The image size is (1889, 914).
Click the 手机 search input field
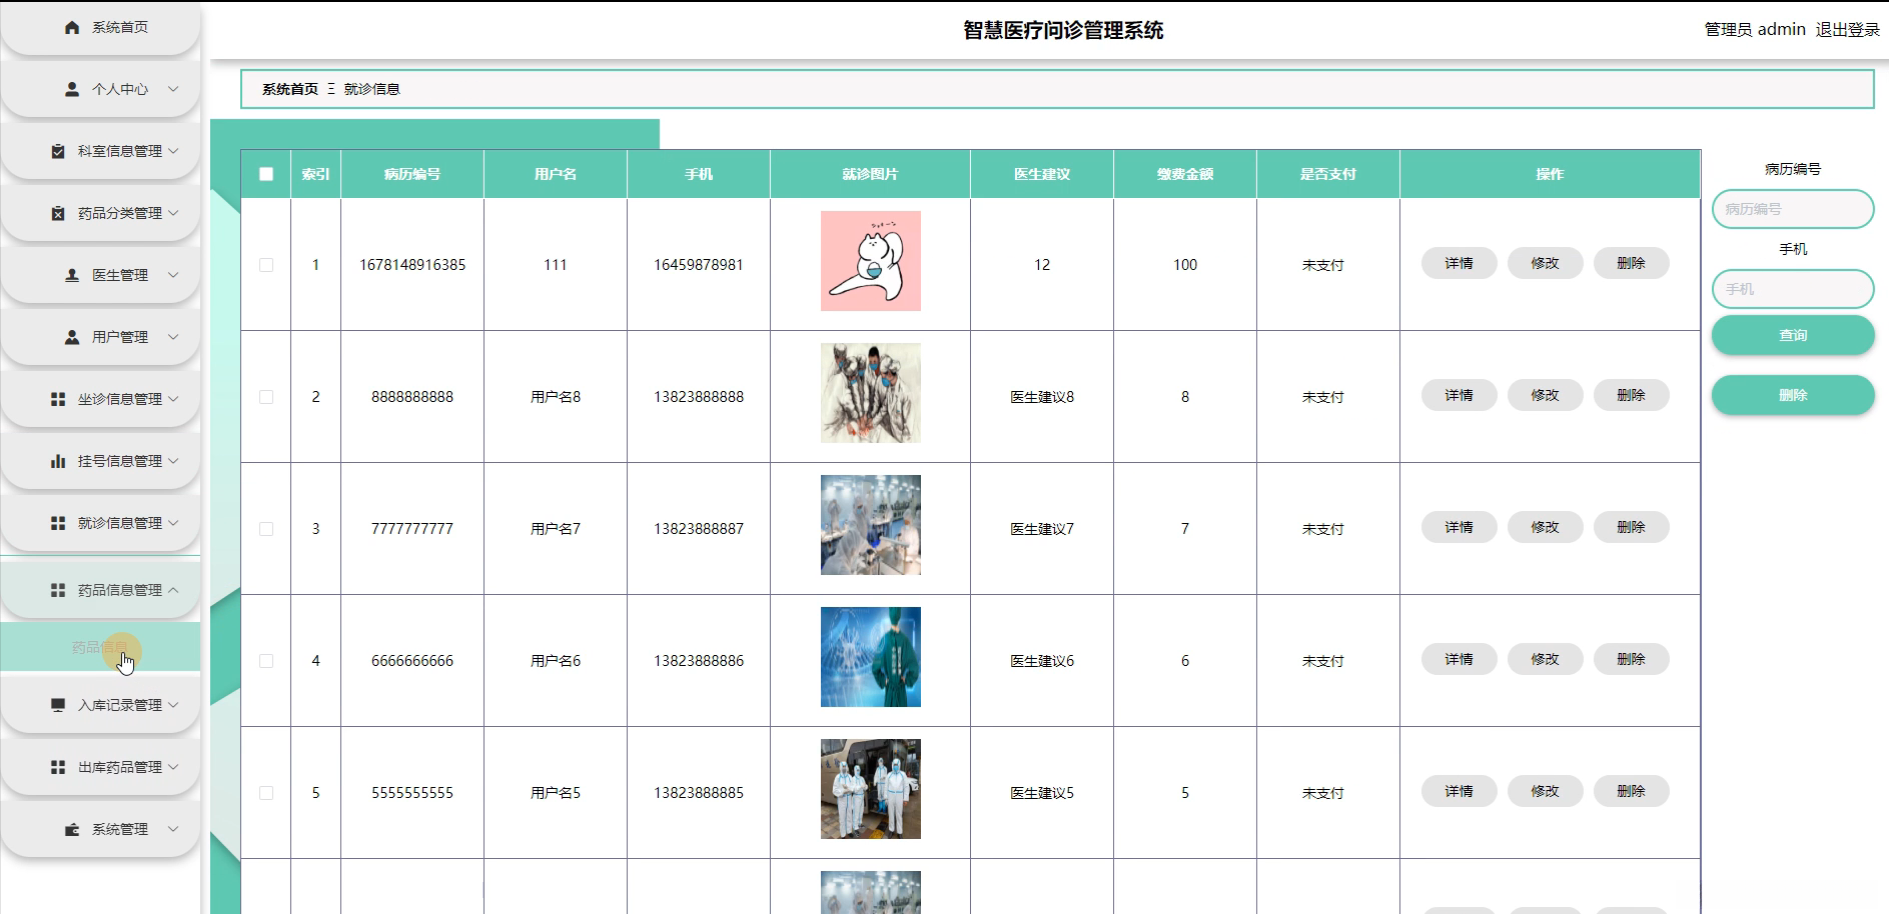point(1793,289)
